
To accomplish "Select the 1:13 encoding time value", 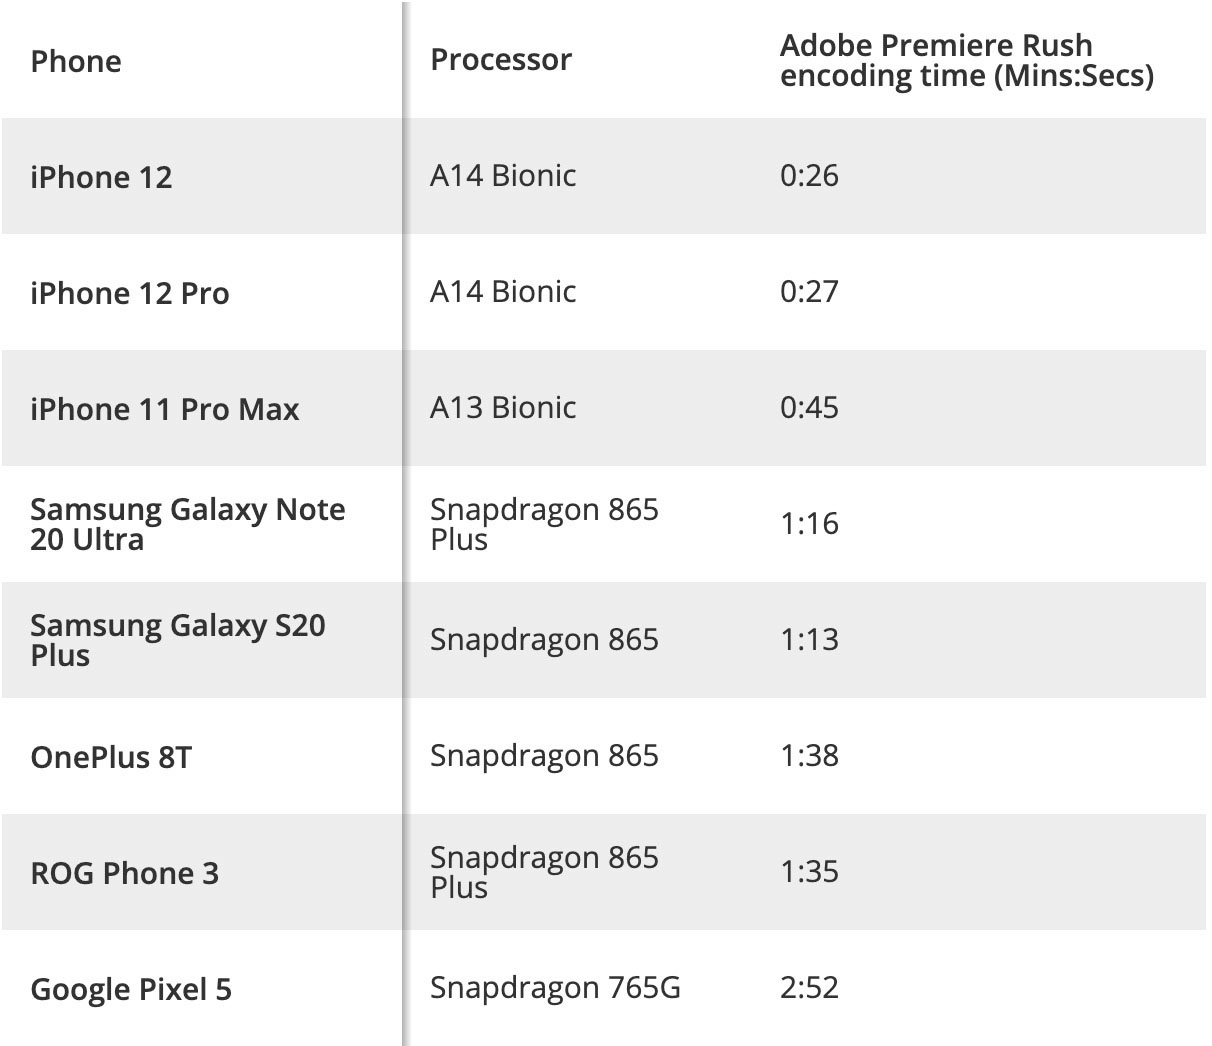I will [x=809, y=639].
